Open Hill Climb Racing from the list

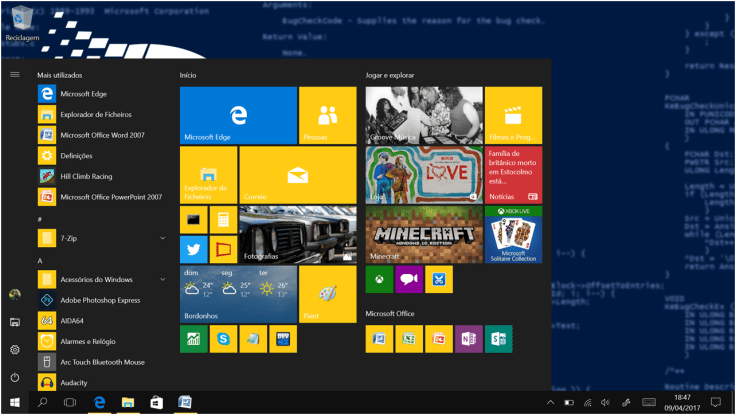click(85, 176)
